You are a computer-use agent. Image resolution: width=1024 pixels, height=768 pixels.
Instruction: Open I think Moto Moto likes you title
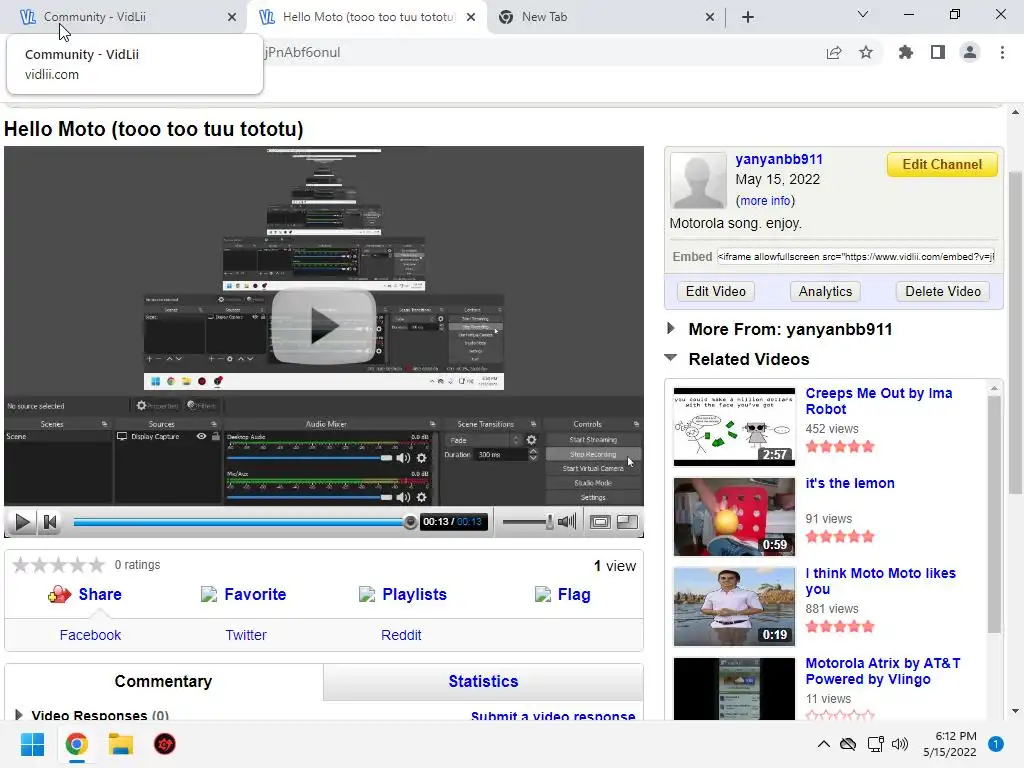(x=880, y=581)
